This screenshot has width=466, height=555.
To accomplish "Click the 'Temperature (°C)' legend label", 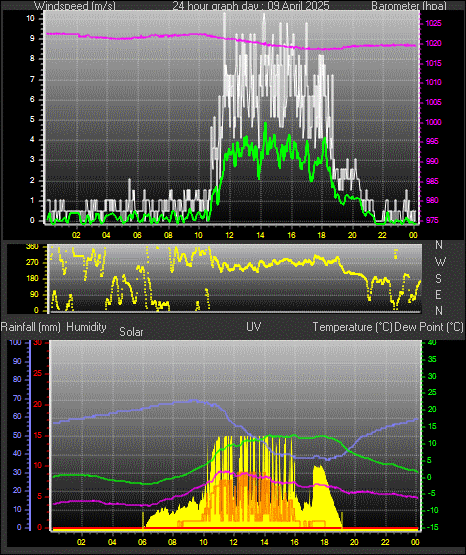I will coord(352,327).
